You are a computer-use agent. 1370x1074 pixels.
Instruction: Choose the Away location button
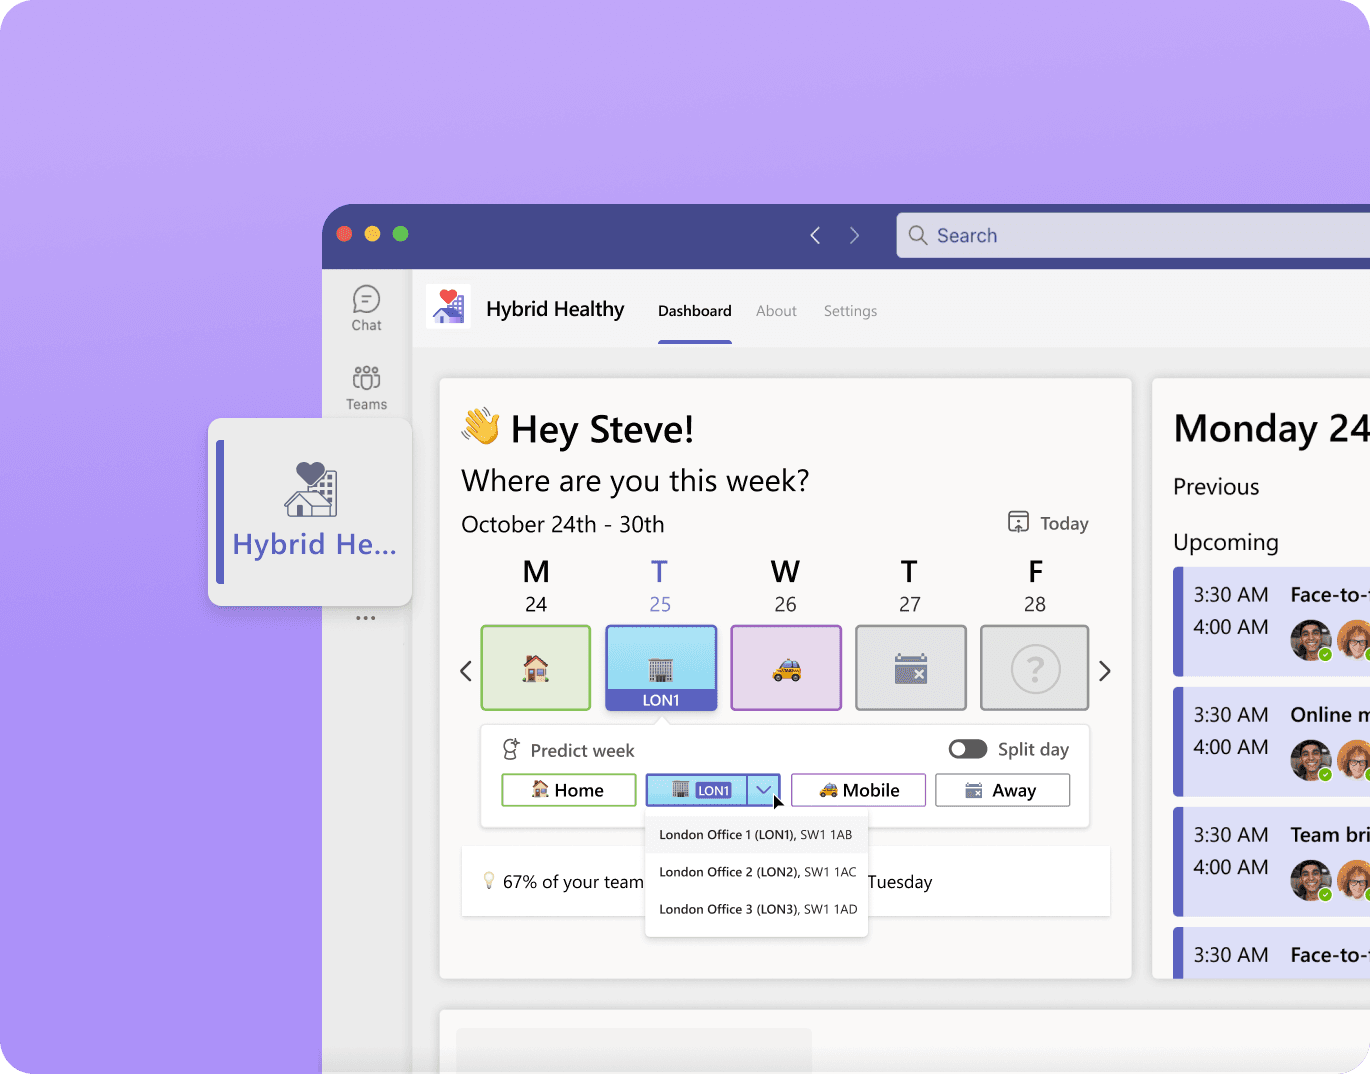(1002, 790)
